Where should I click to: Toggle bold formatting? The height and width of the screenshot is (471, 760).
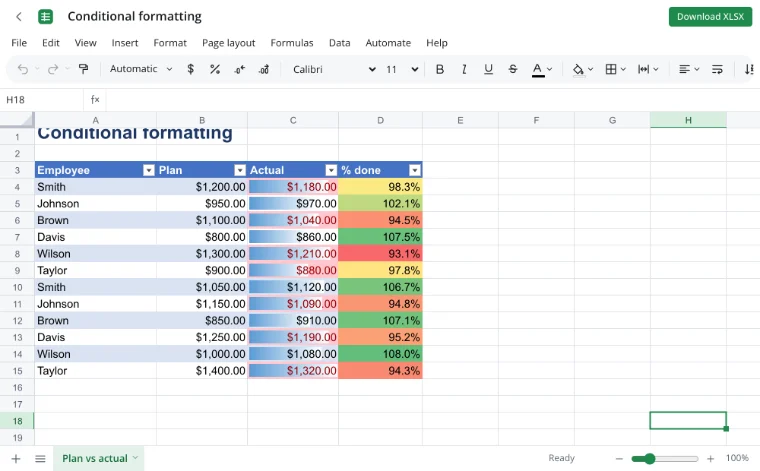coord(440,69)
